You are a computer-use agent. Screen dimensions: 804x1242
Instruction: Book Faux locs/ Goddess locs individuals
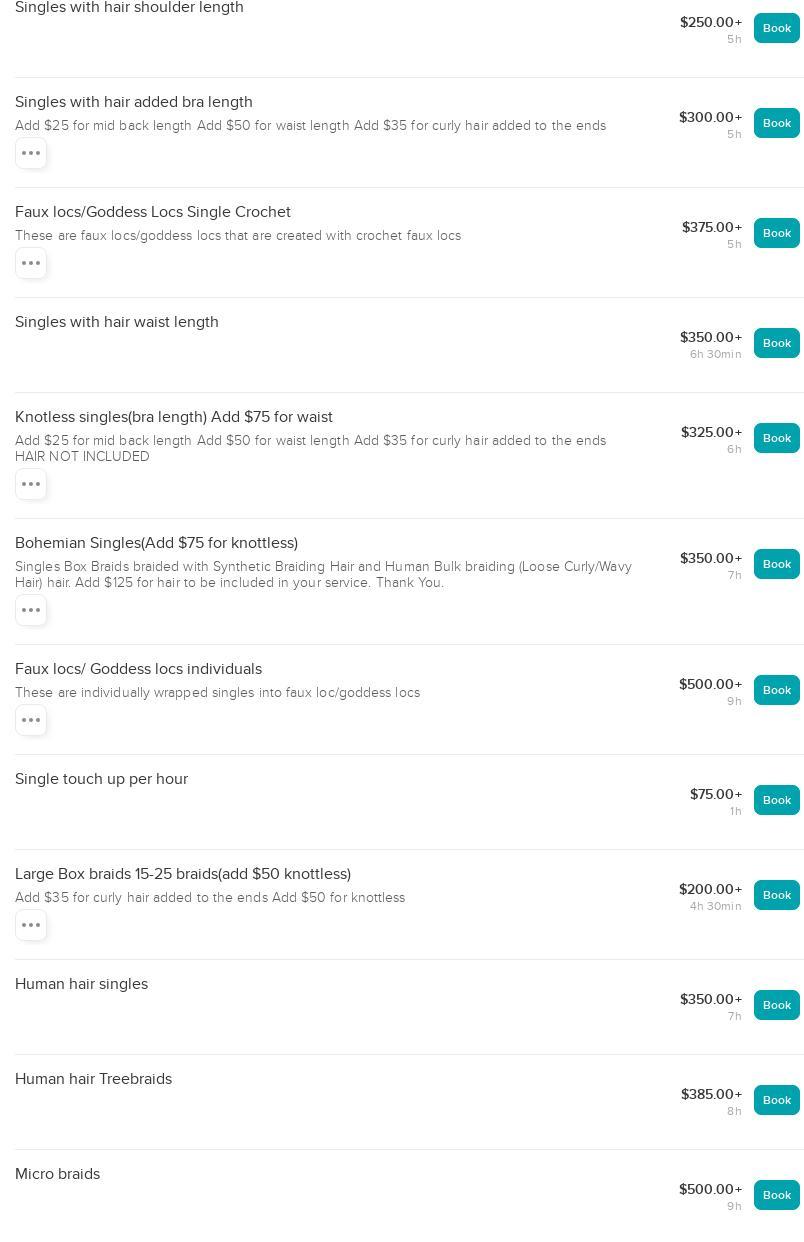(x=776, y=690)
